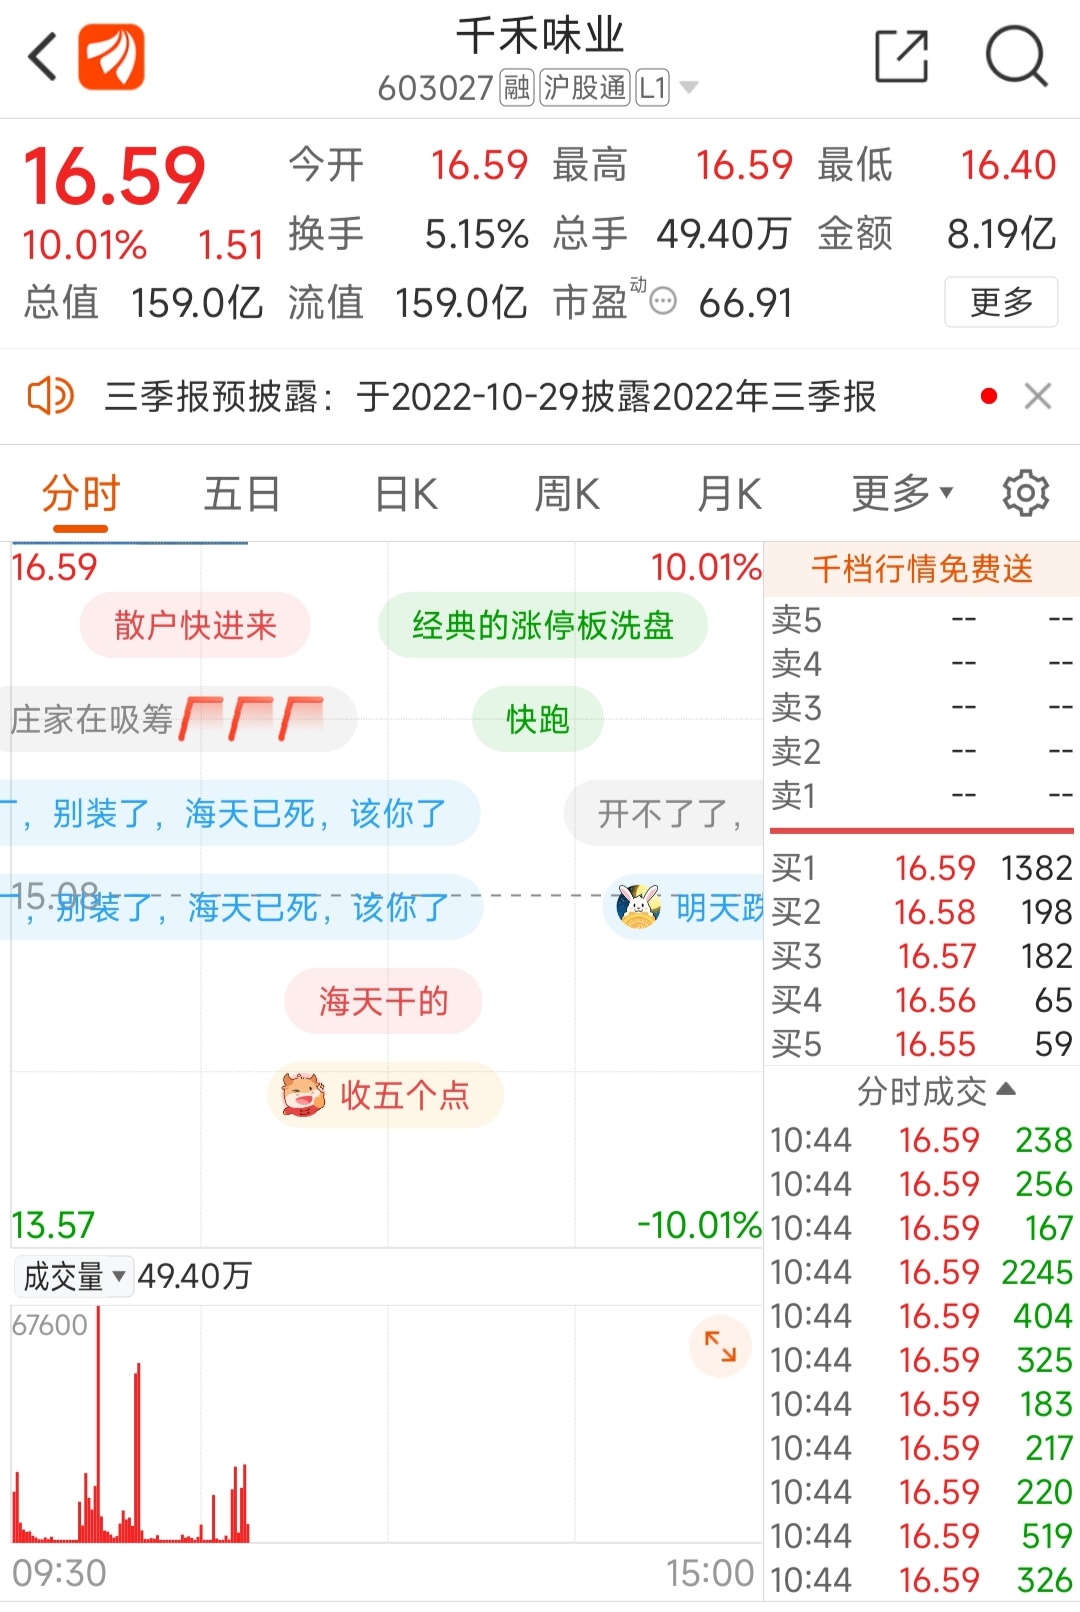Tap the red unread dot on notice
This screenshot has width=1080, height=1612.
click(x=989, y=396)
